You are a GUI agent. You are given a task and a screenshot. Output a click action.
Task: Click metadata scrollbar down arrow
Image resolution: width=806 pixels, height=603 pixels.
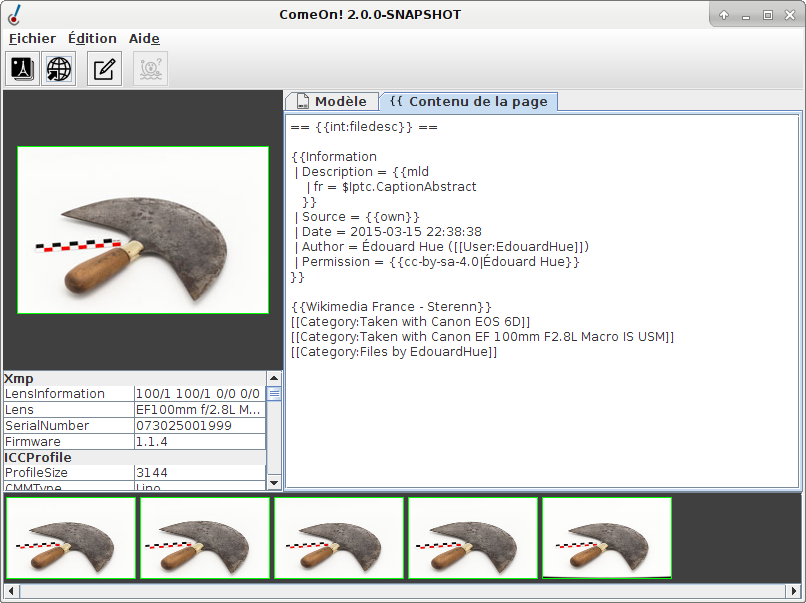(274, 483)
